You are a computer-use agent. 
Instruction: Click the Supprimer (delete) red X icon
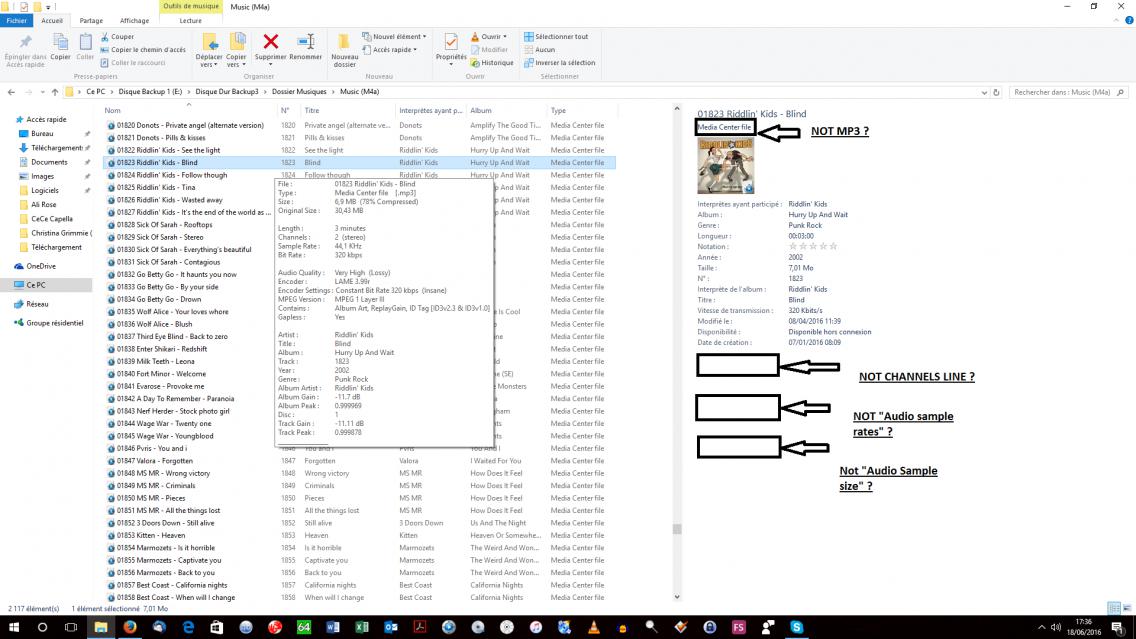(x=270, y=43)
